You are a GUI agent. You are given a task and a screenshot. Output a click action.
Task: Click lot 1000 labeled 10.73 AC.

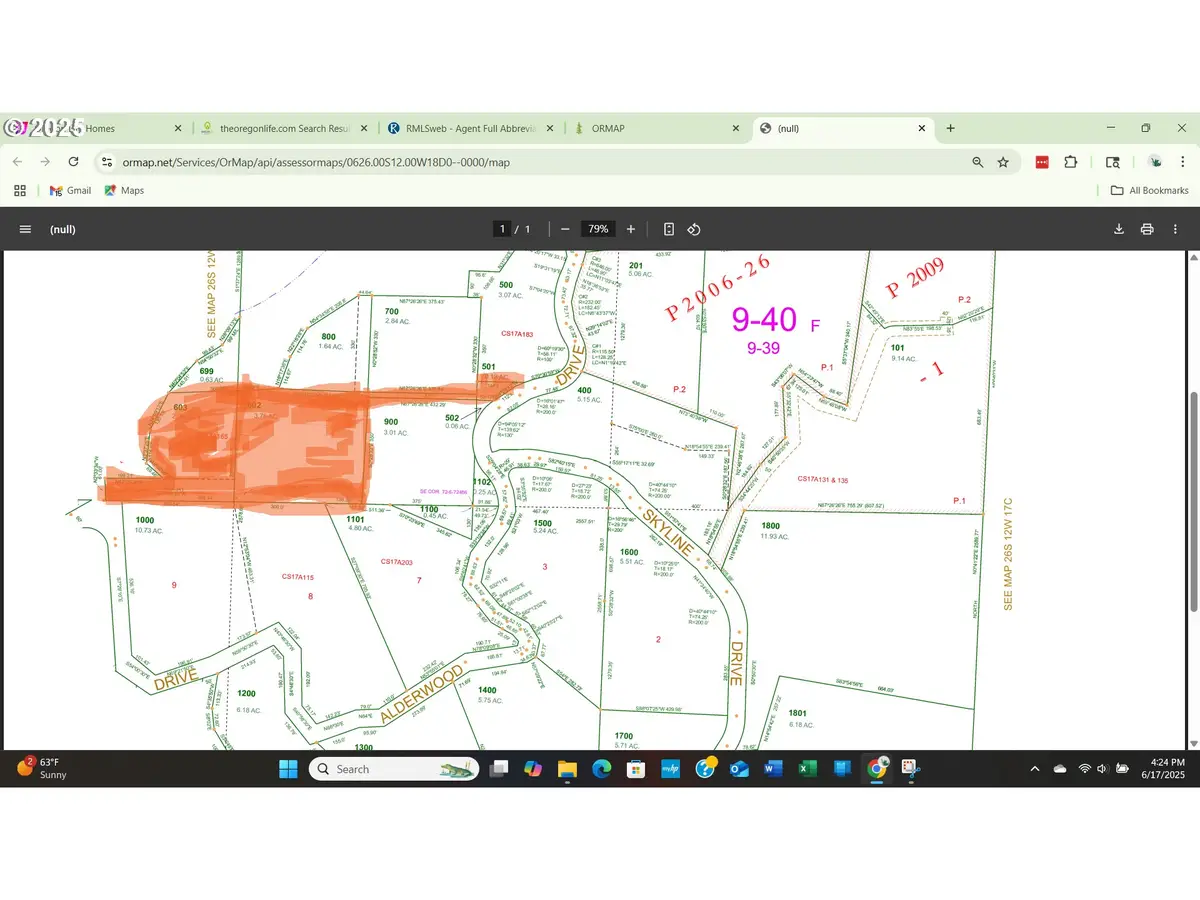pyautogui.click(x=148, y=525)
